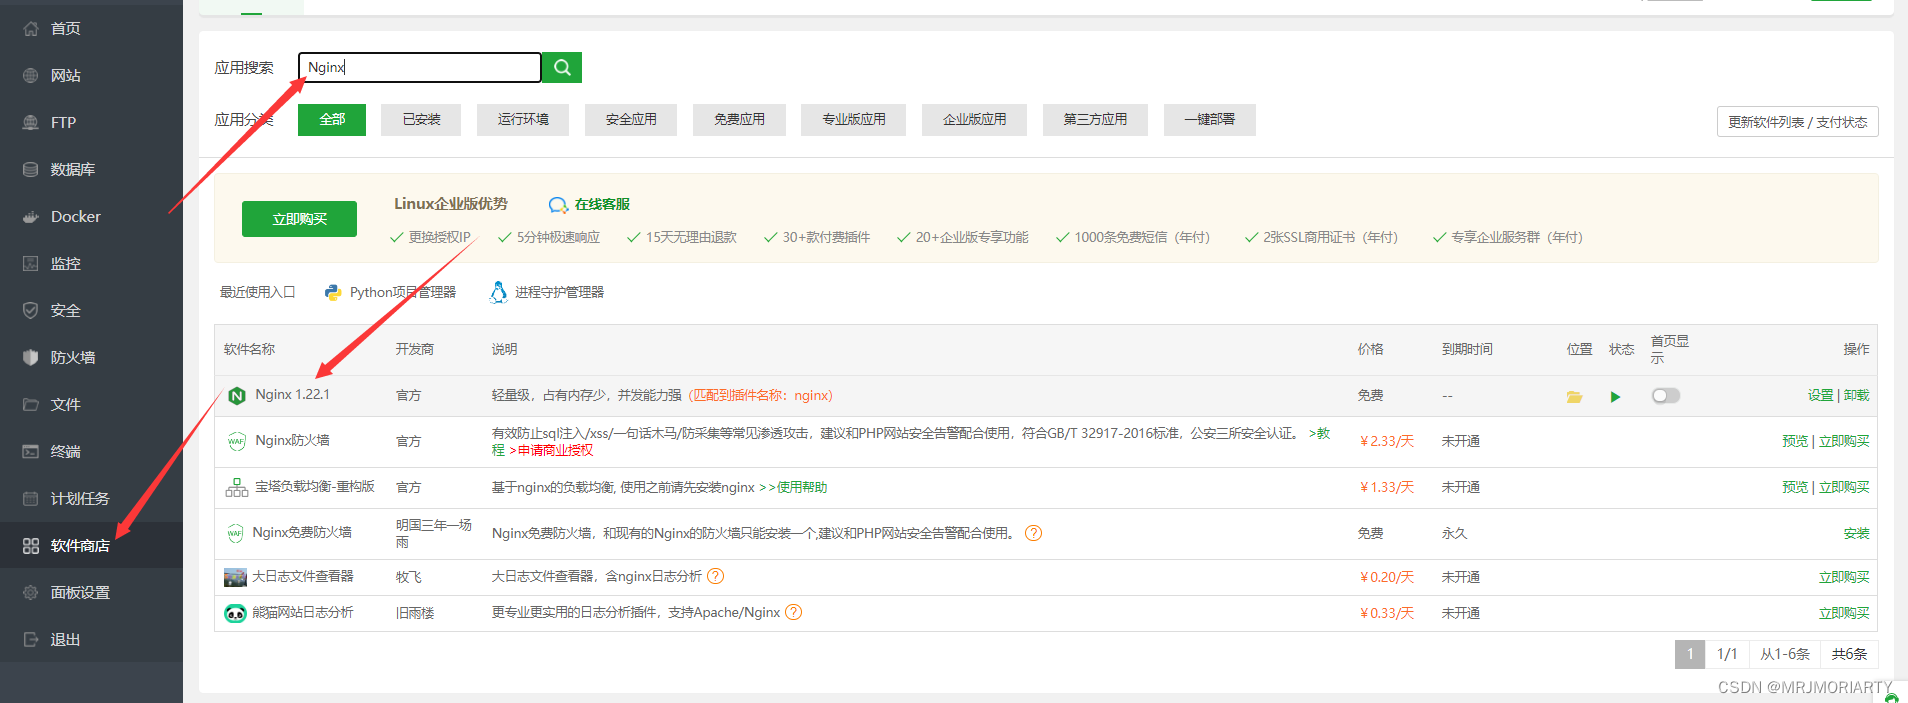
Task: Open the 在线客服 online support link
Action: (x=602, y=204)
